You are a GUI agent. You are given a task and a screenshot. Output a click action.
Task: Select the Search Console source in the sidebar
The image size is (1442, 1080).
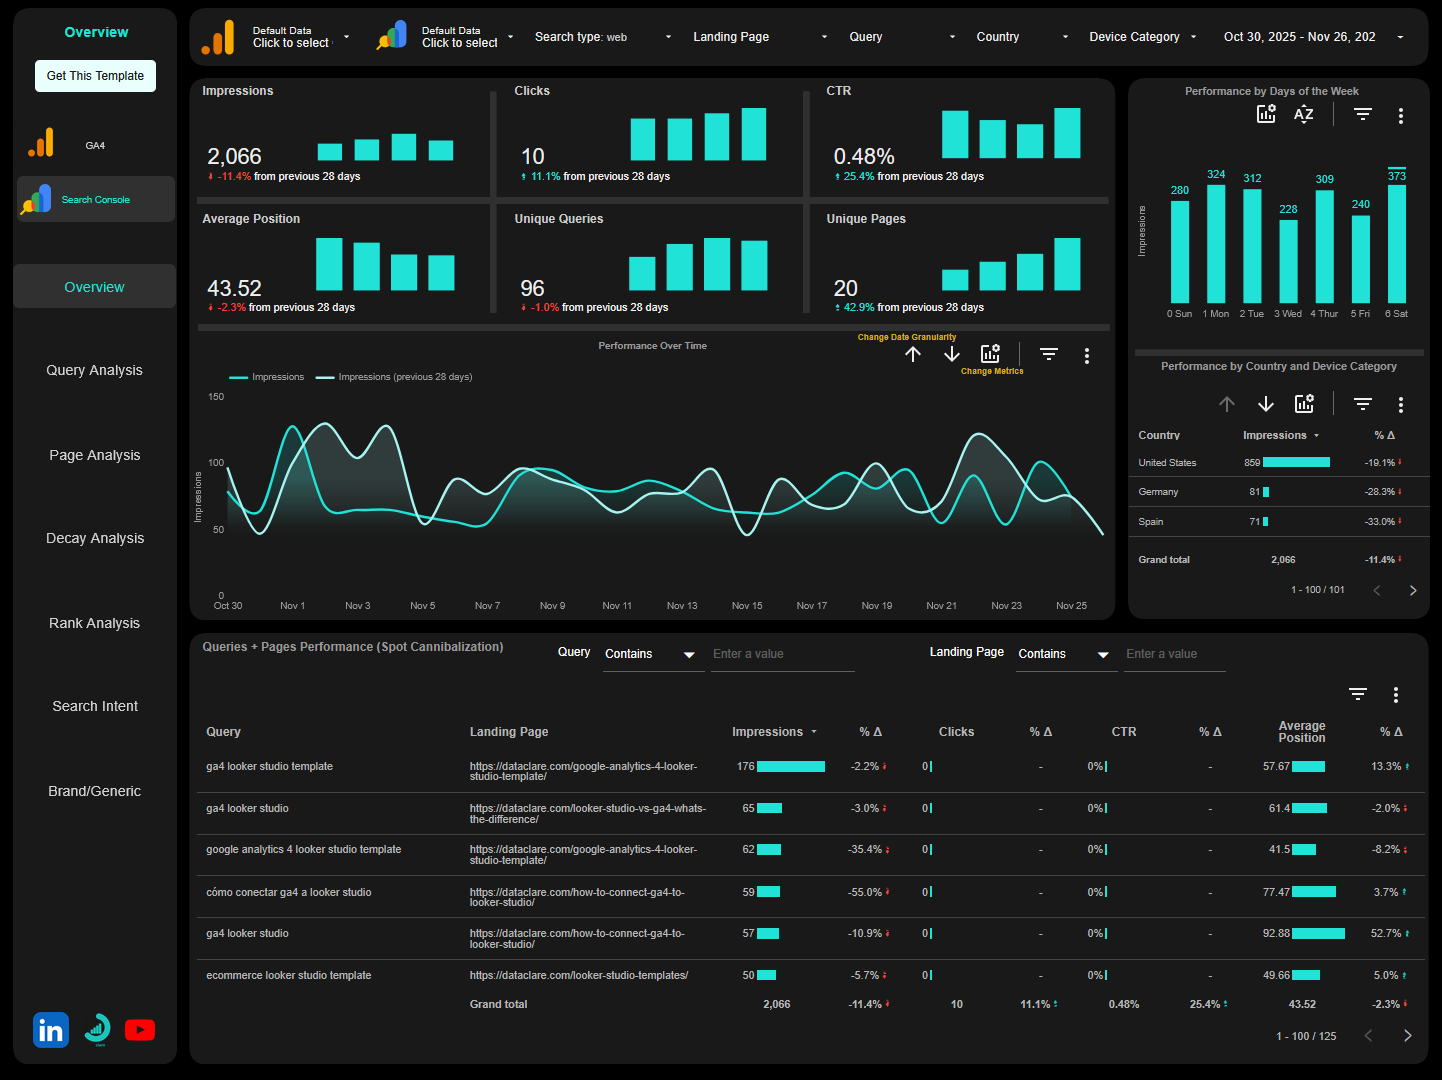(95, 199)
